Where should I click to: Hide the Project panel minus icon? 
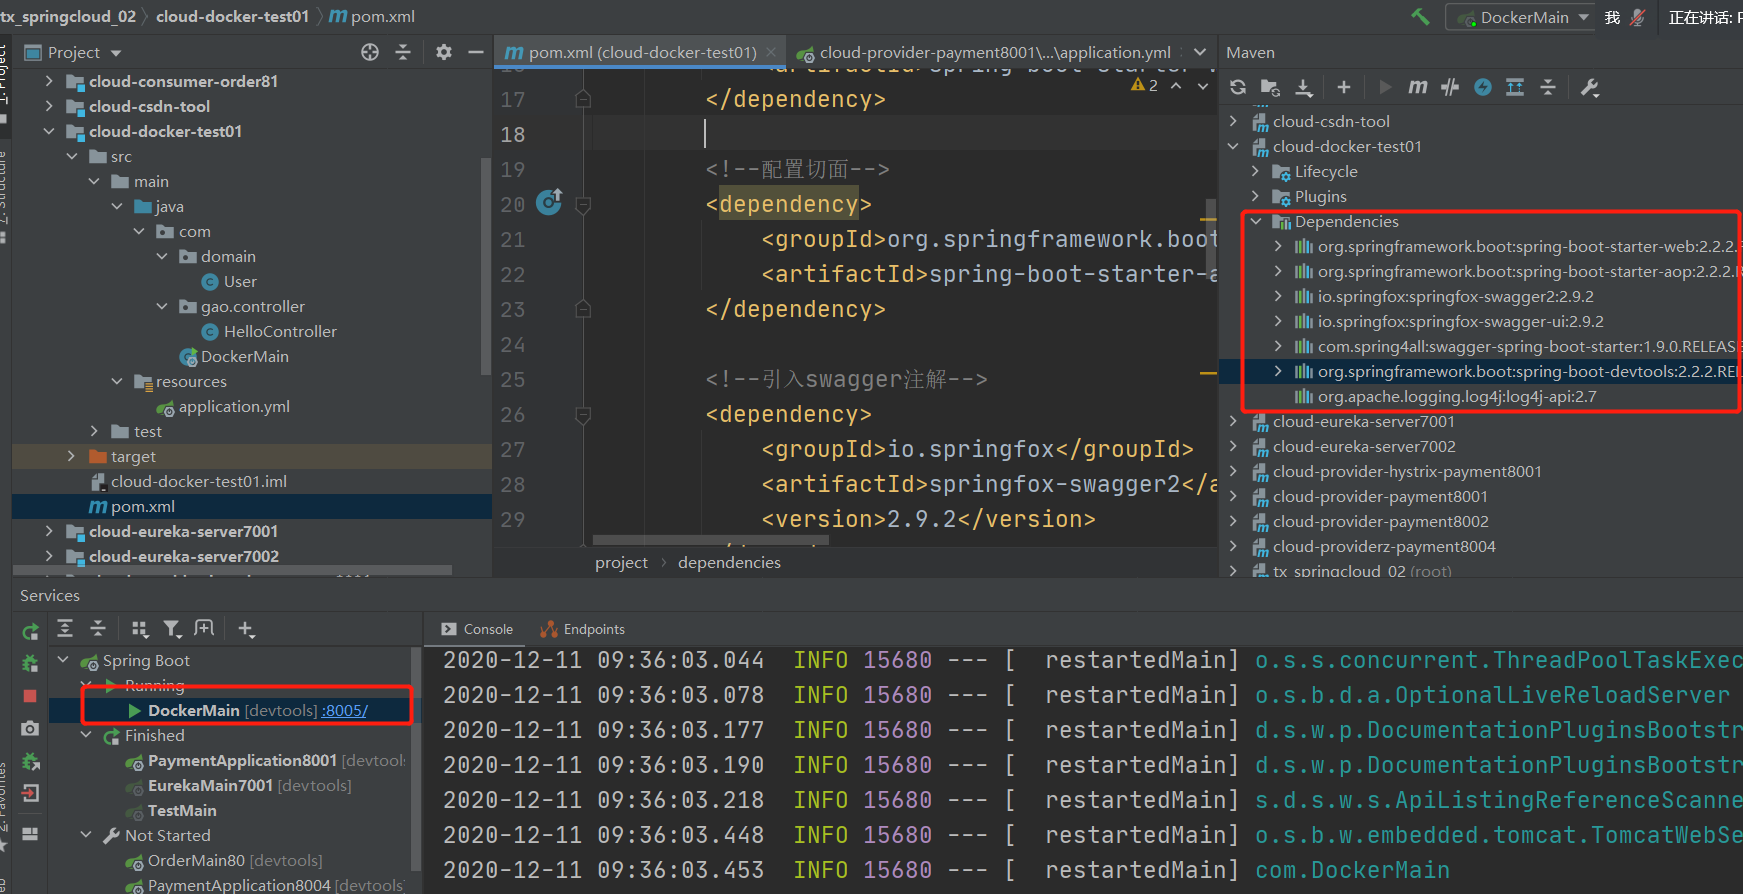[476, 52]
